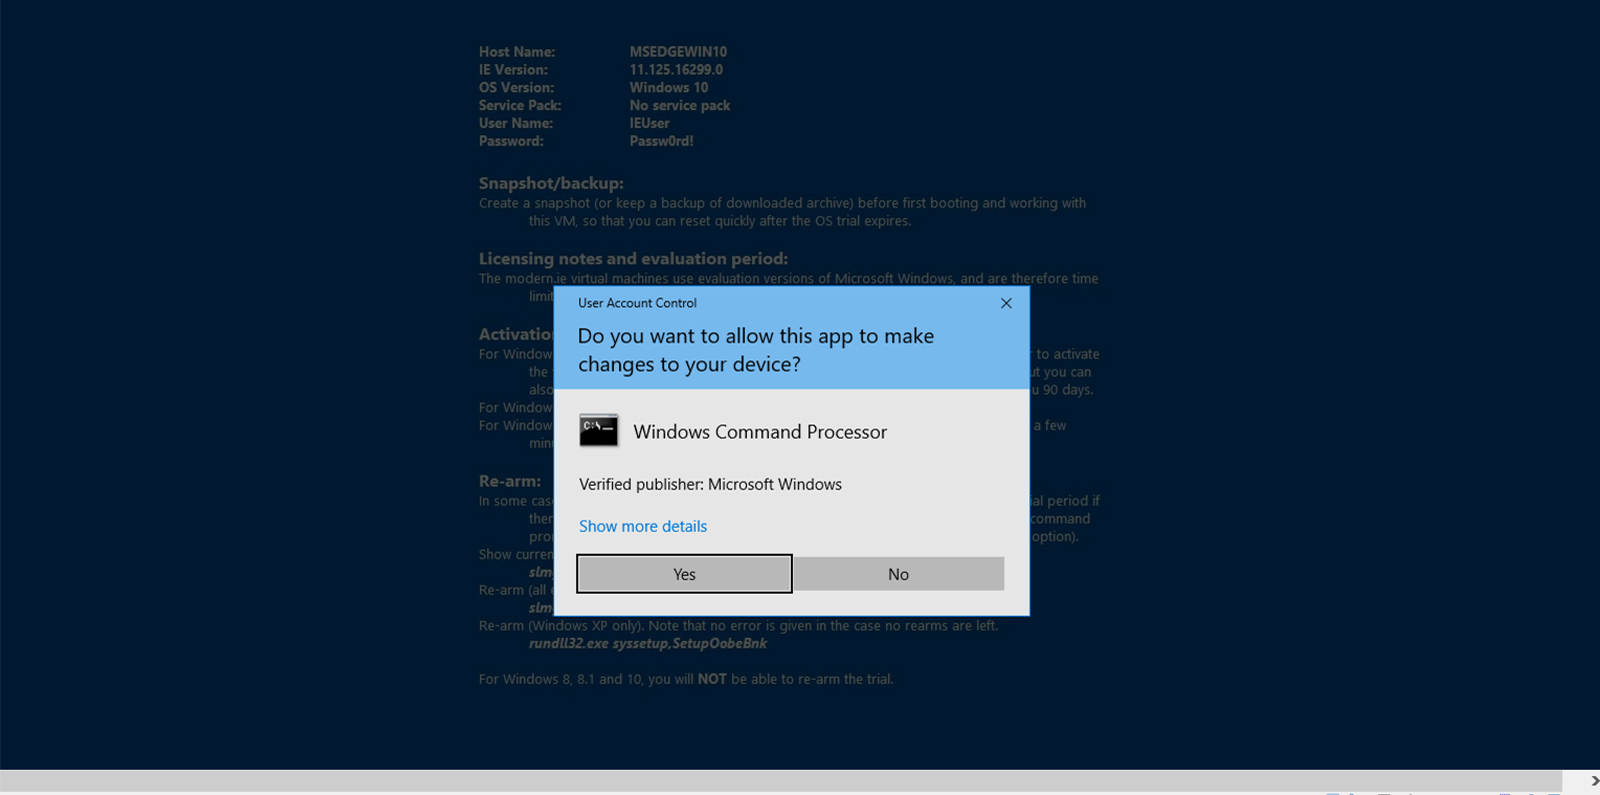Click the 'IEUser' user name value

[x=649, y=123]
